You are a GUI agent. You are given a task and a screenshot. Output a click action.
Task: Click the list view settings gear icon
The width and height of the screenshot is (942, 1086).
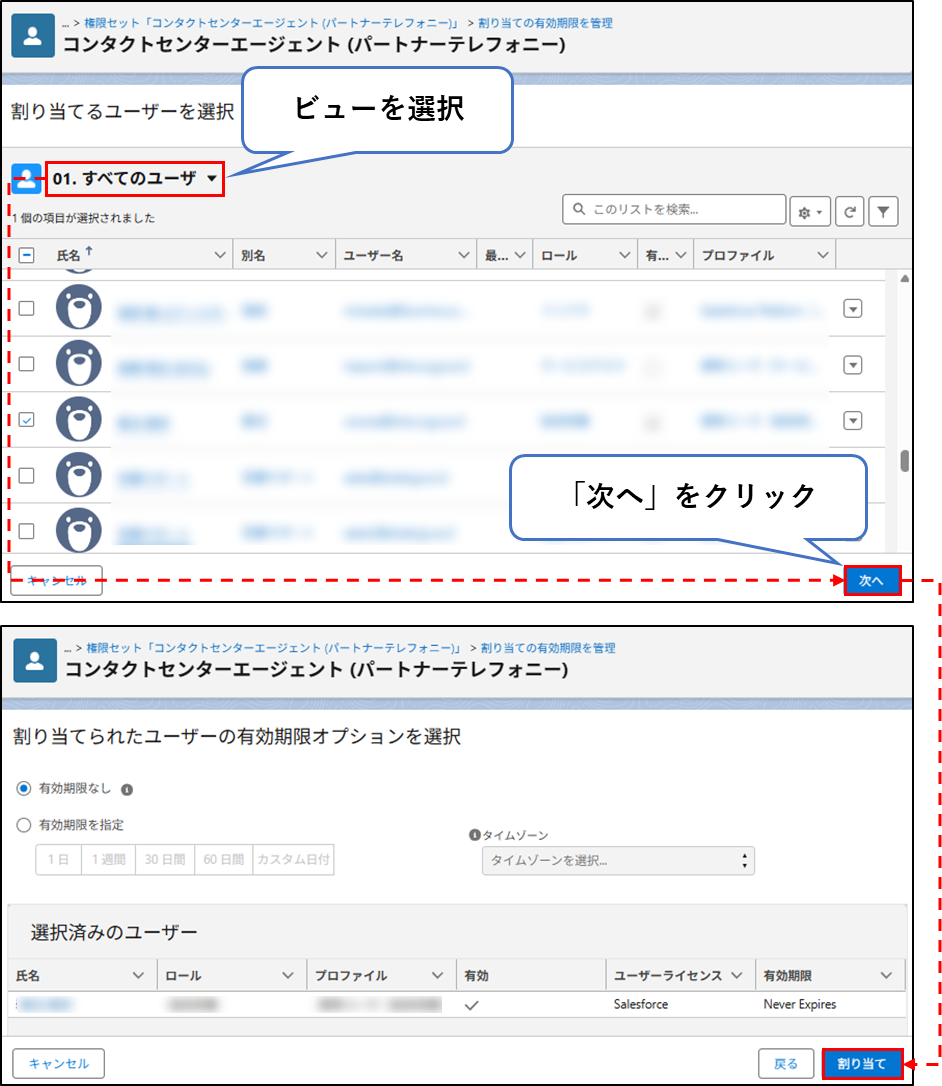[x=809, y=212]
